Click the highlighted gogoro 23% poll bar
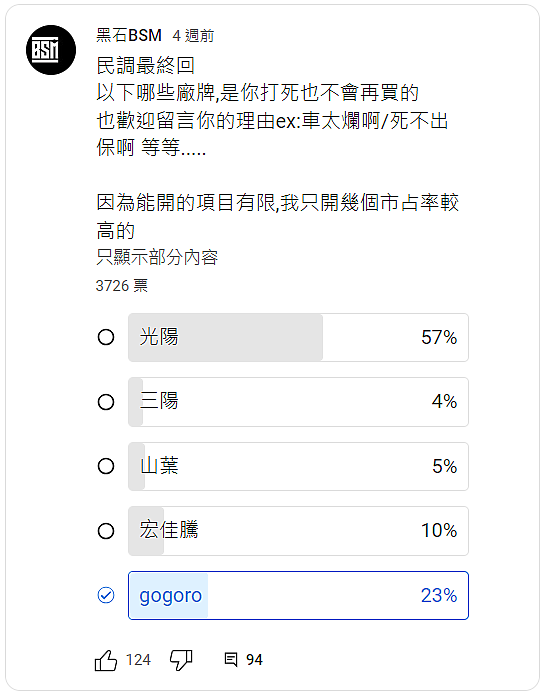Image resolution: width=546 pixels, height=699 pixels. point(298,596)
